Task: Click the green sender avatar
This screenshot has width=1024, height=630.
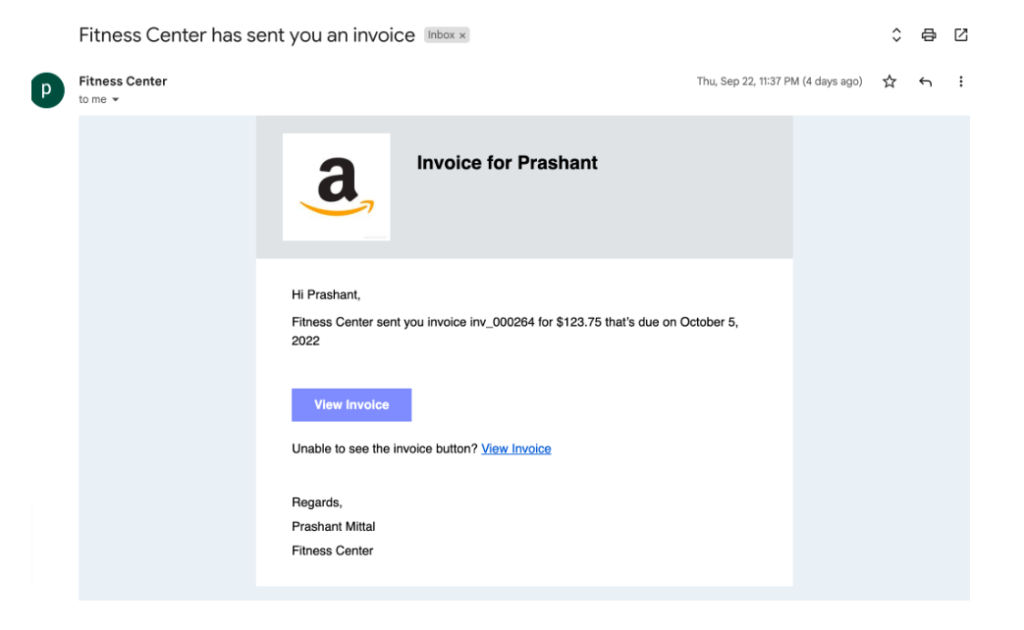Action: 47,89
